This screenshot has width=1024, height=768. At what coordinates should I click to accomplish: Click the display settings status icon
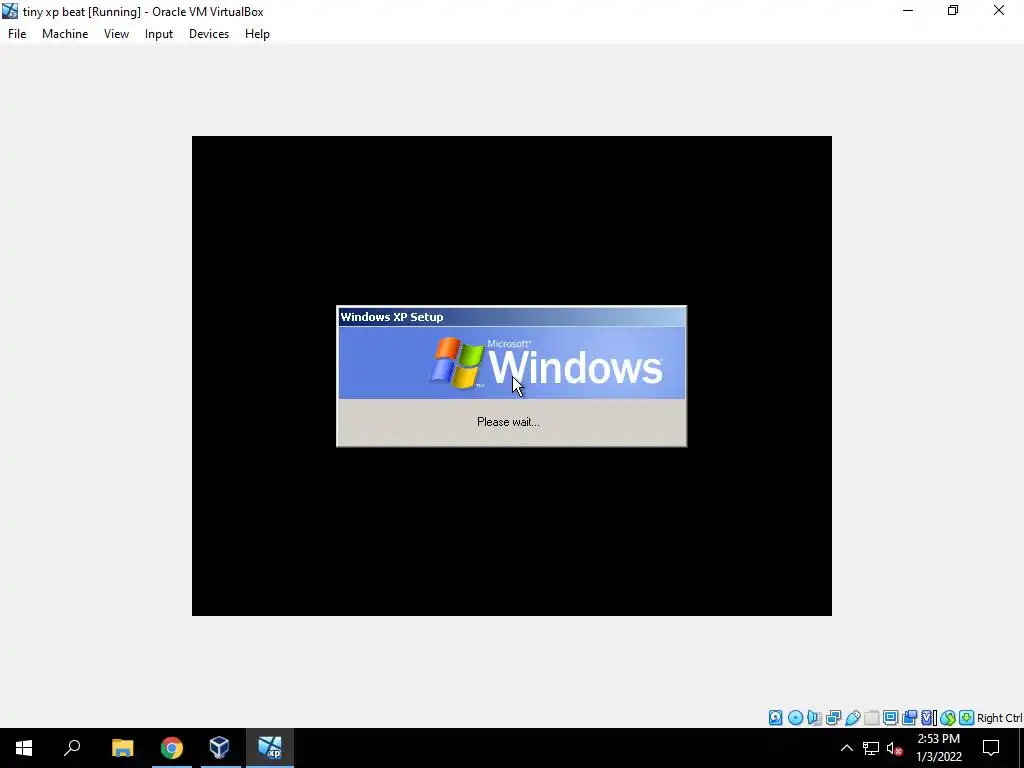click(890, 718)
